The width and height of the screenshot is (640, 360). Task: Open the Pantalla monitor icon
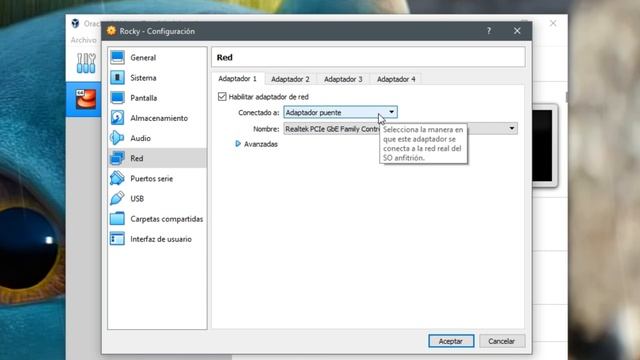[117, 98]
